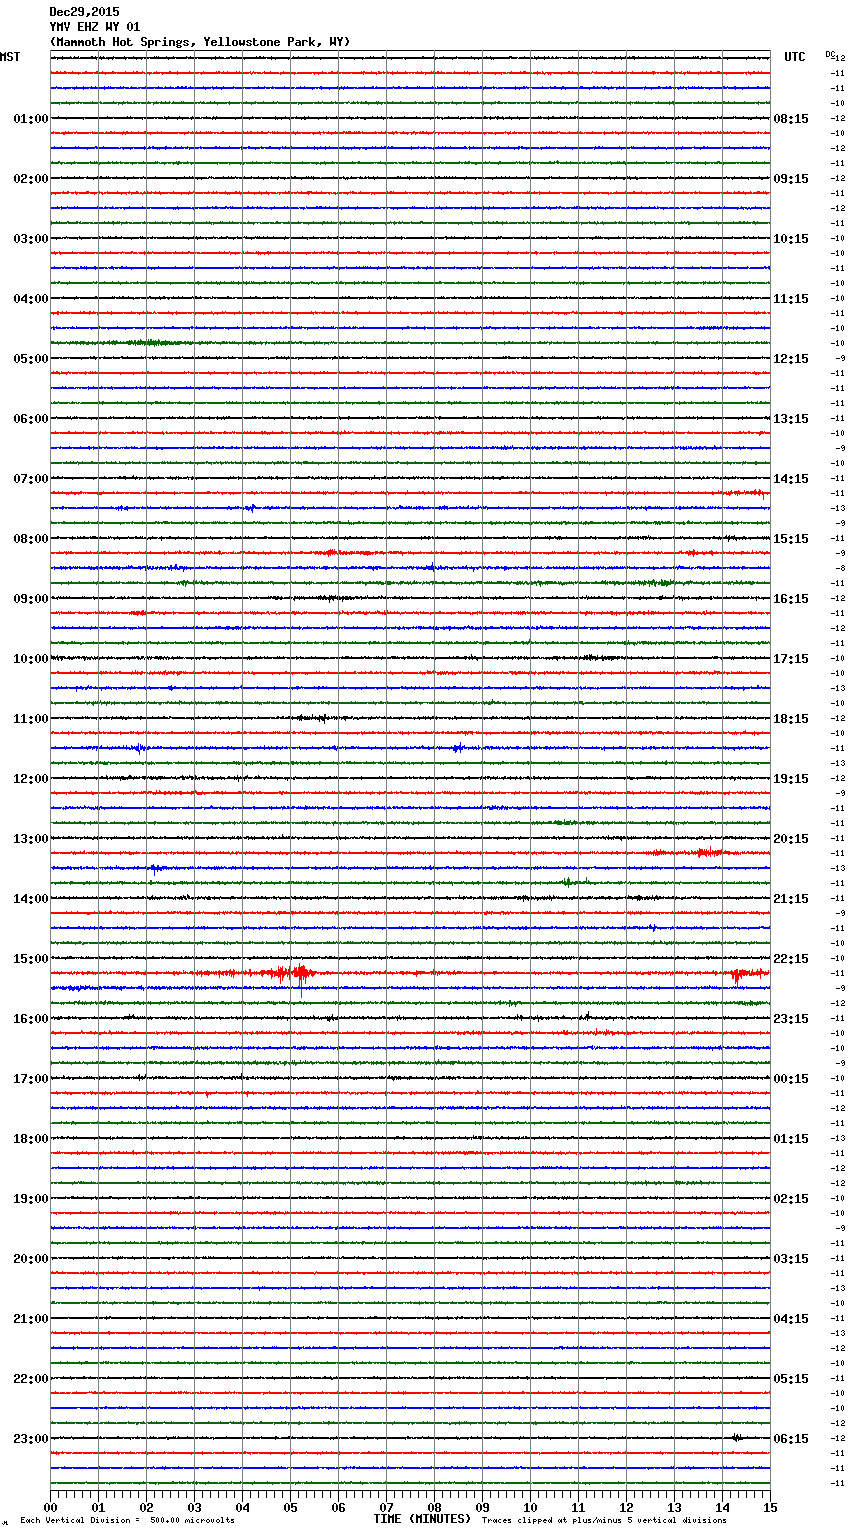The height and width of the screenshot is (1534, 850).
Task: Select the 11:00 MST row label
Action: (30, 718)
